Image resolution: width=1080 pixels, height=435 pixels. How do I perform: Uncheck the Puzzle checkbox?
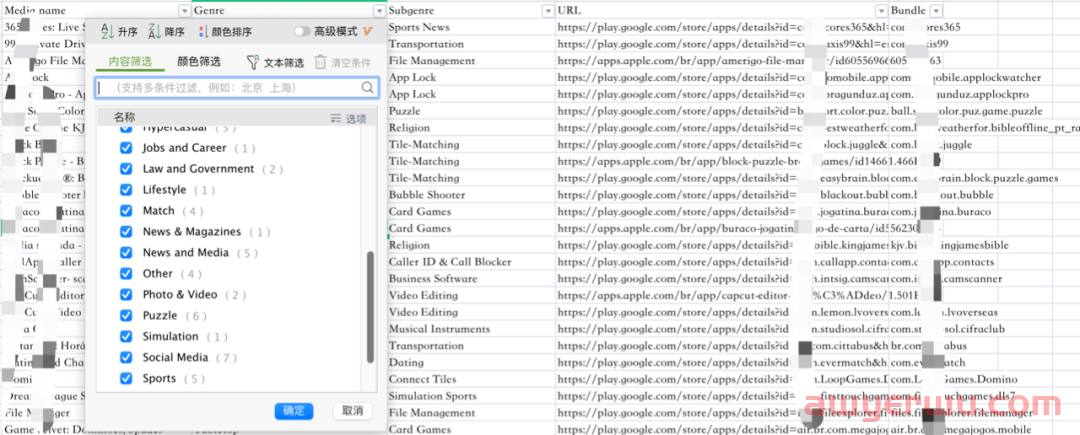(126, 315)
